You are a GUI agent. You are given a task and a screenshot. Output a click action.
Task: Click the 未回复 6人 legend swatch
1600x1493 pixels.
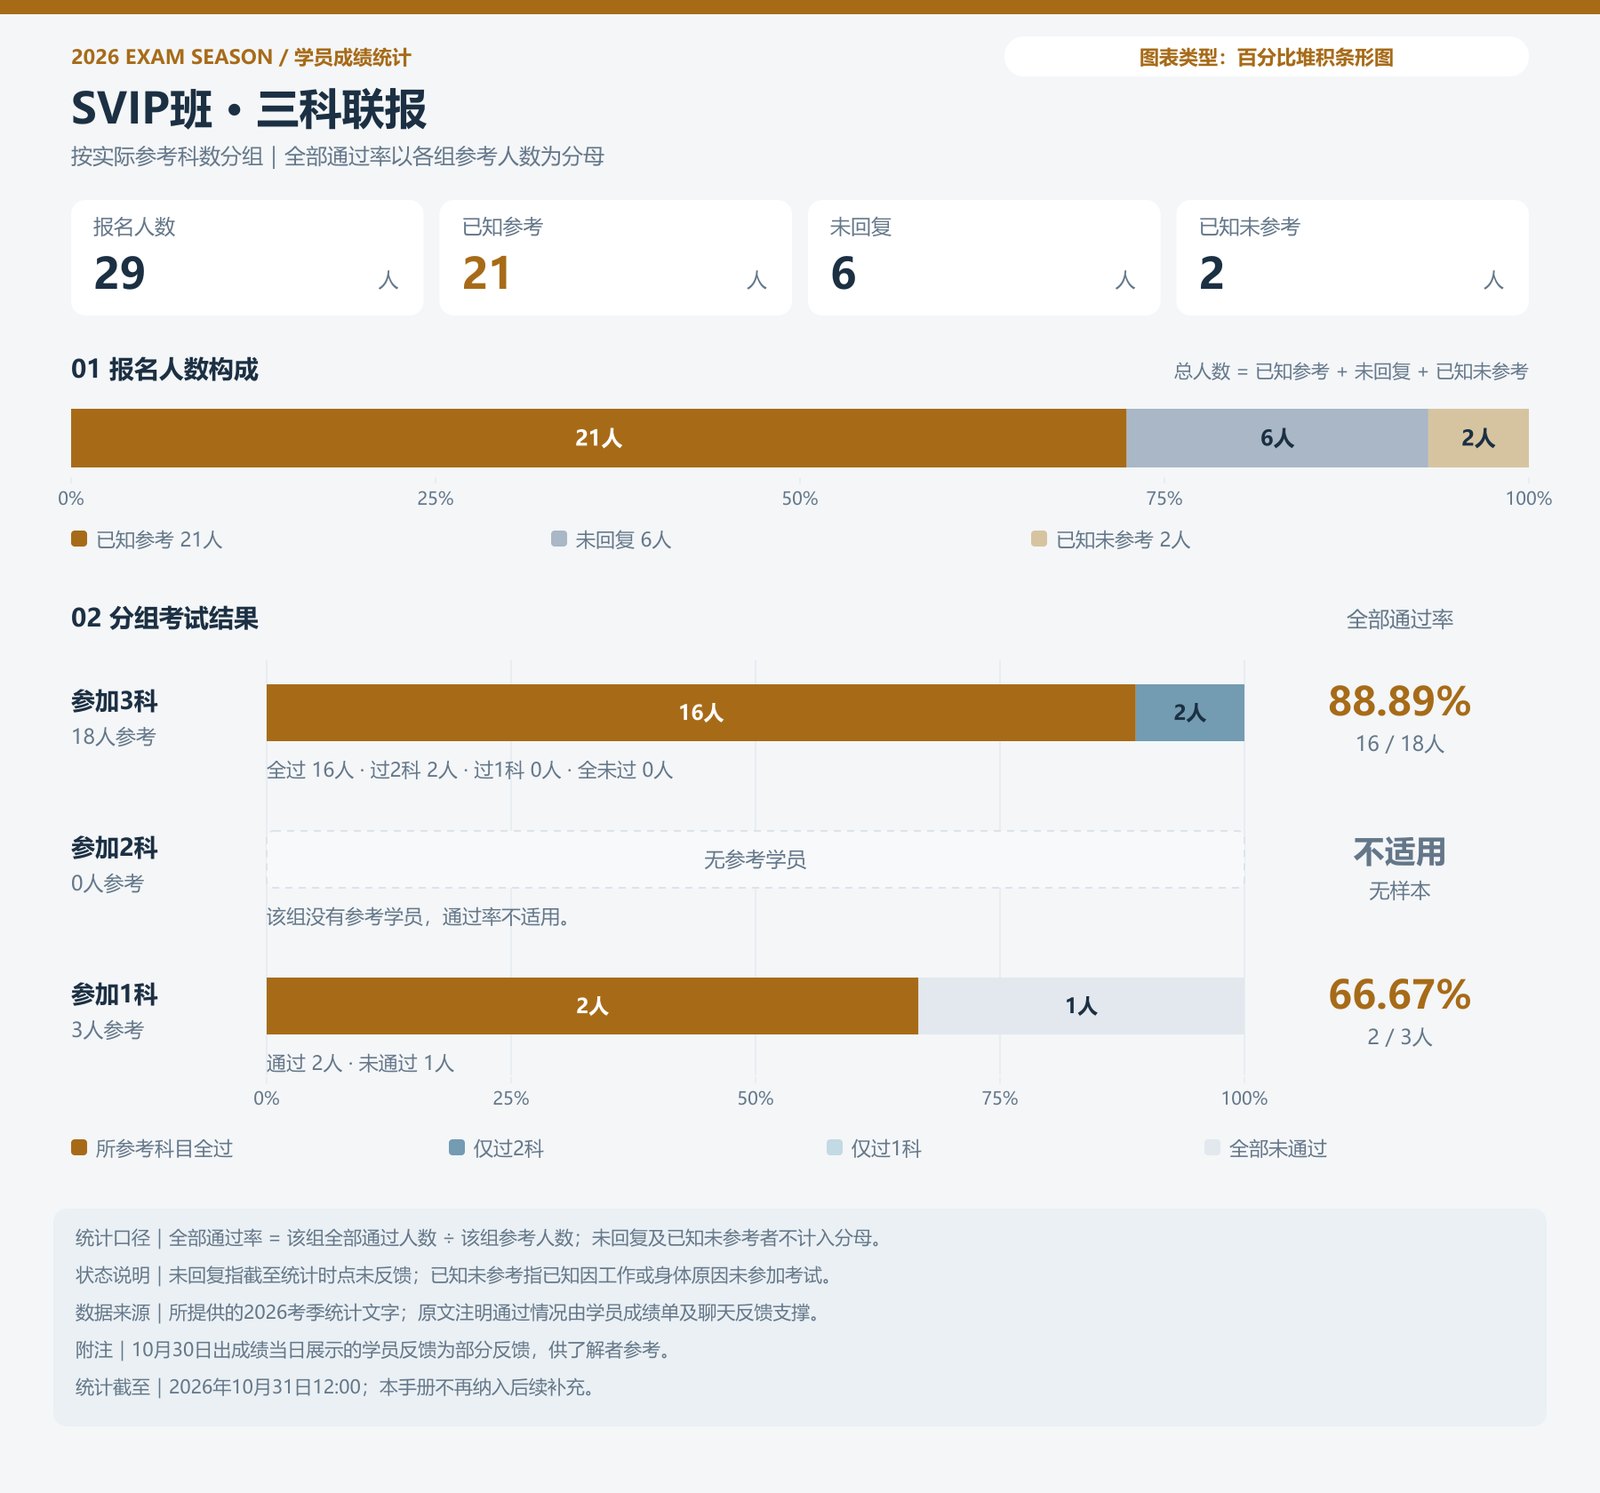(559, 539)
